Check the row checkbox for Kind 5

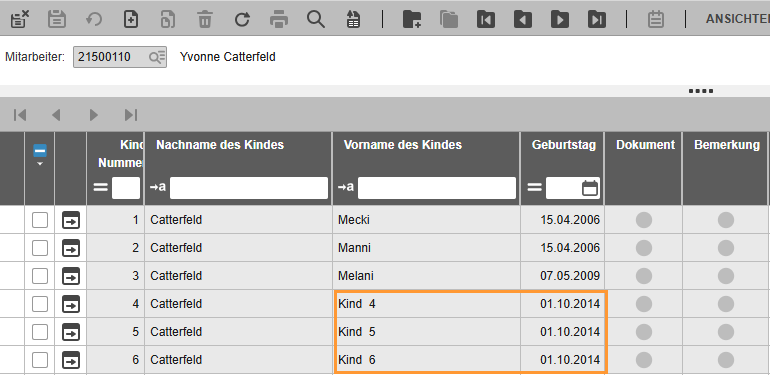40,332
